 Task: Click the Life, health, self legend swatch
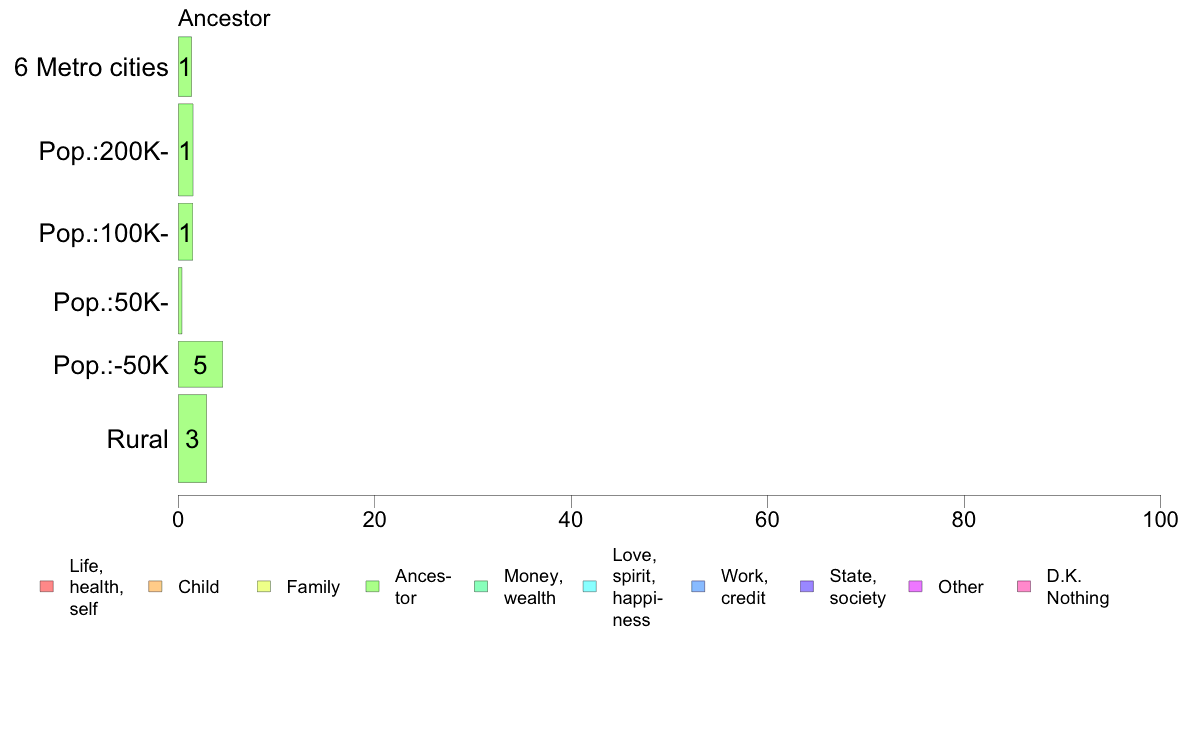point(47,587)
